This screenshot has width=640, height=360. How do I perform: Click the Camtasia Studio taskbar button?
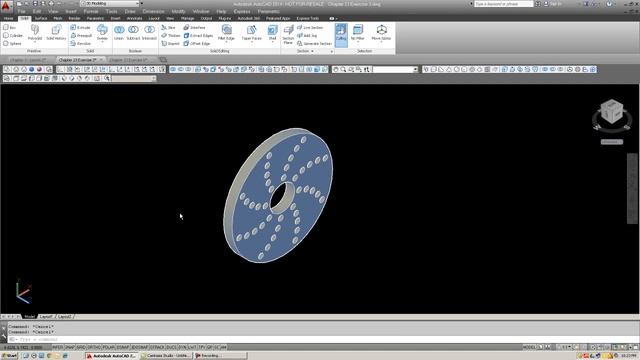[166, 356]
